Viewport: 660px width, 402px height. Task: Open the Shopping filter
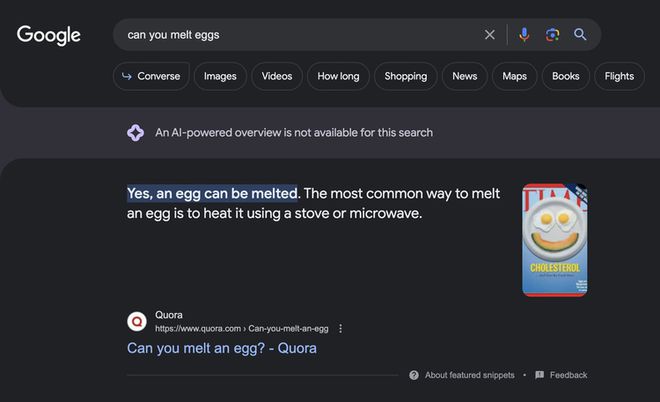(x=405, y=76)
